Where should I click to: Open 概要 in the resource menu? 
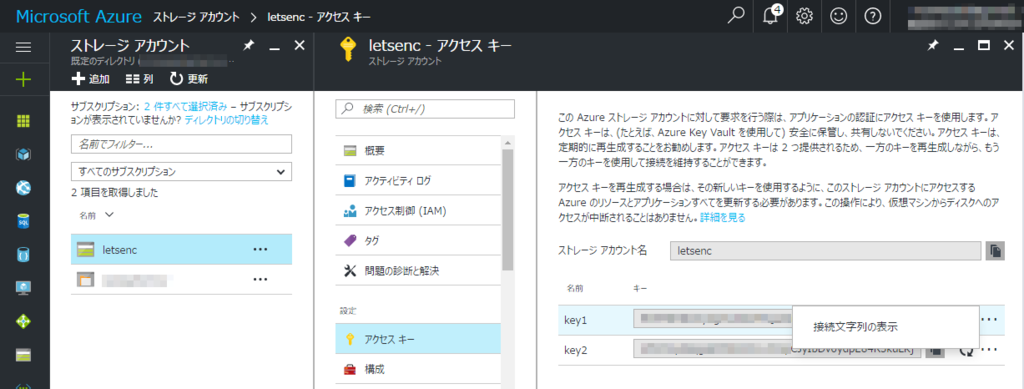tap(418, 151)
